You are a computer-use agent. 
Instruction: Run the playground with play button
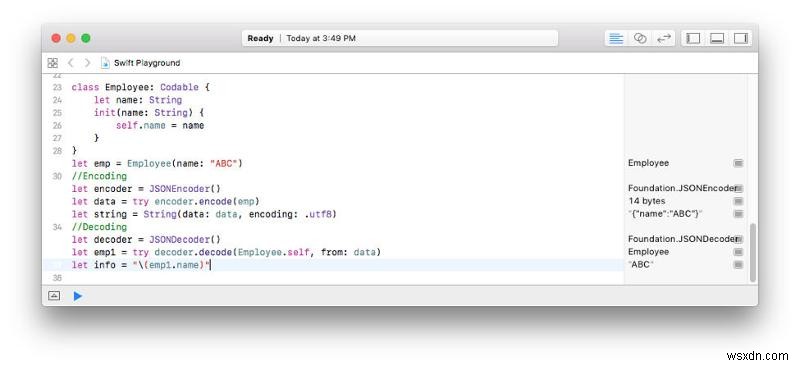point(78,296)
